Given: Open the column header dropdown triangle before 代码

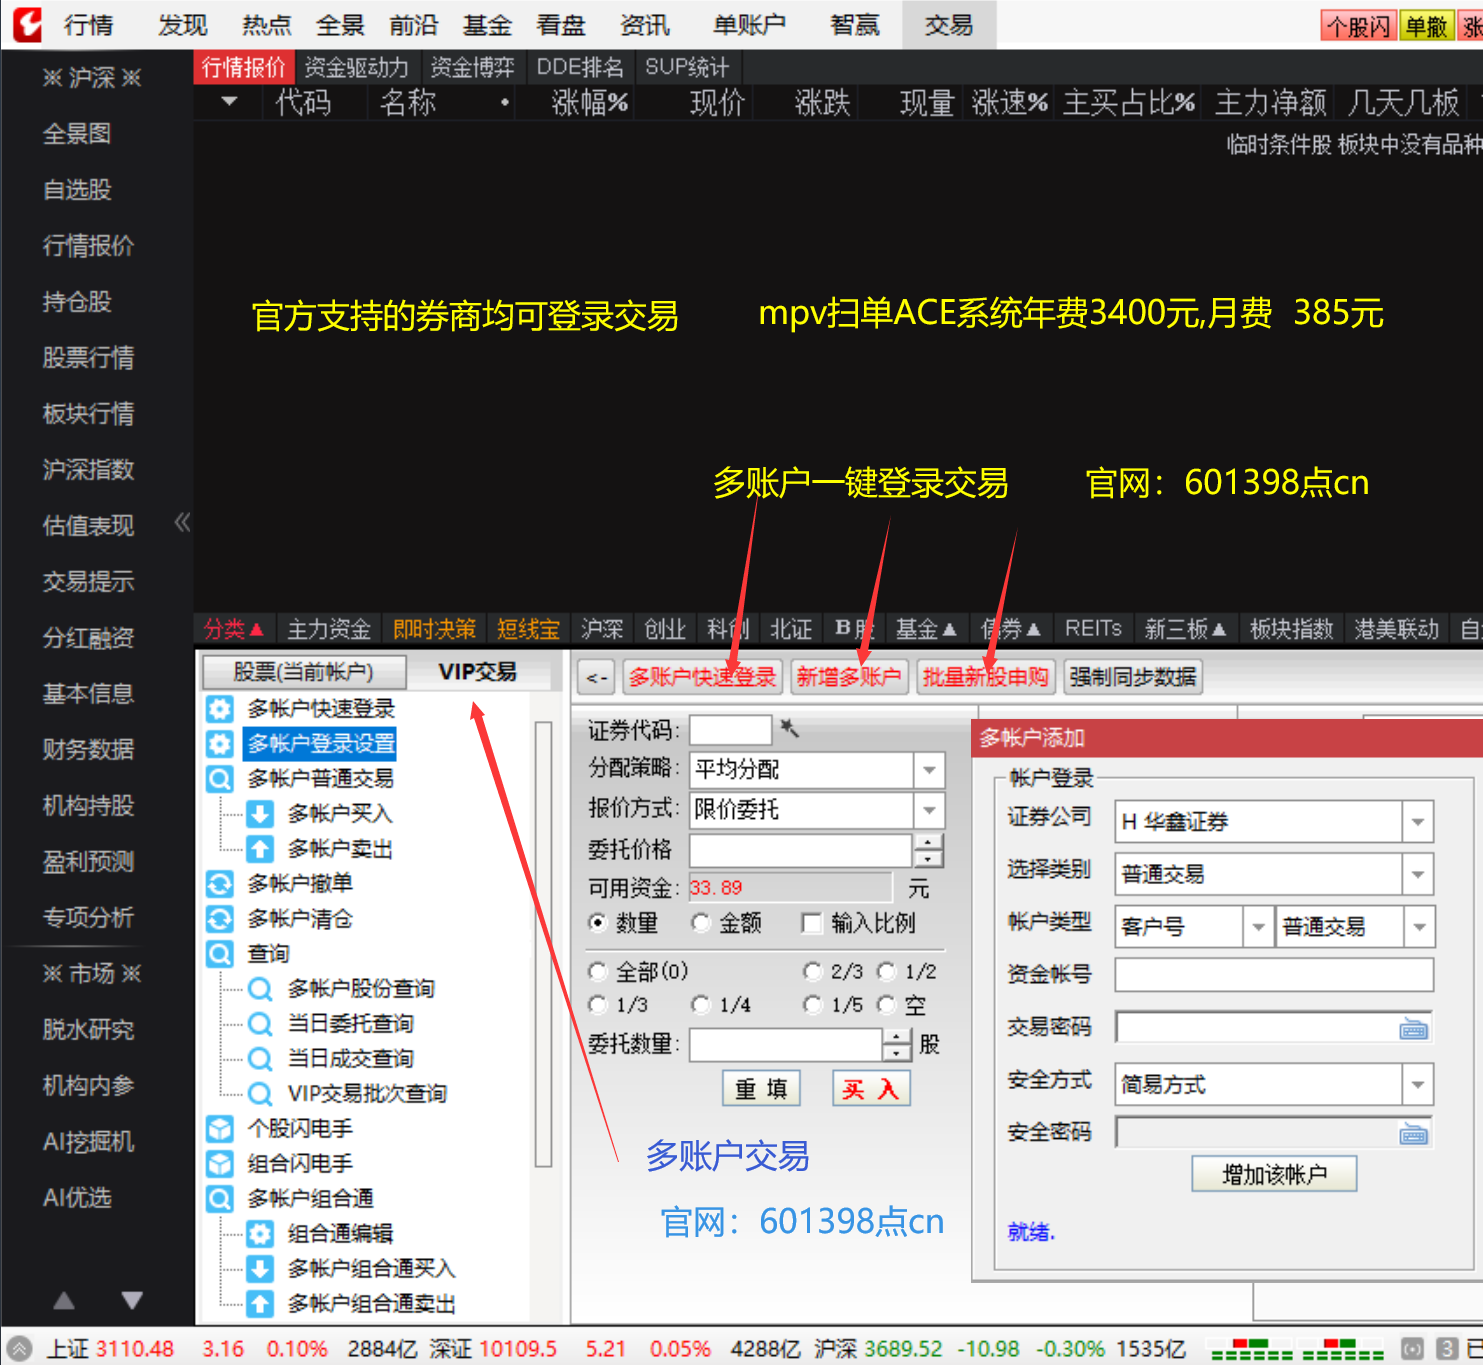Looking at the screenshot, I should click(x=229, y=102).
